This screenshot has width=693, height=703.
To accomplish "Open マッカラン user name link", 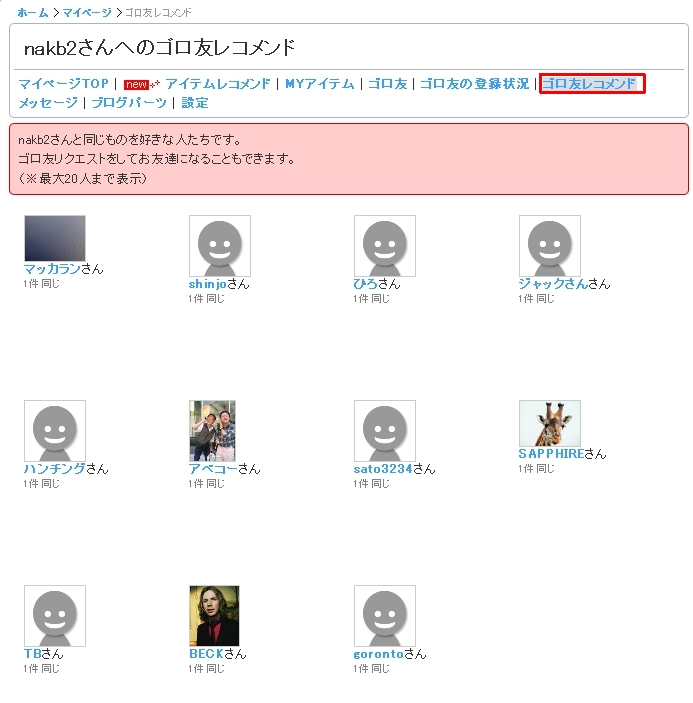I will click(52, 269).
